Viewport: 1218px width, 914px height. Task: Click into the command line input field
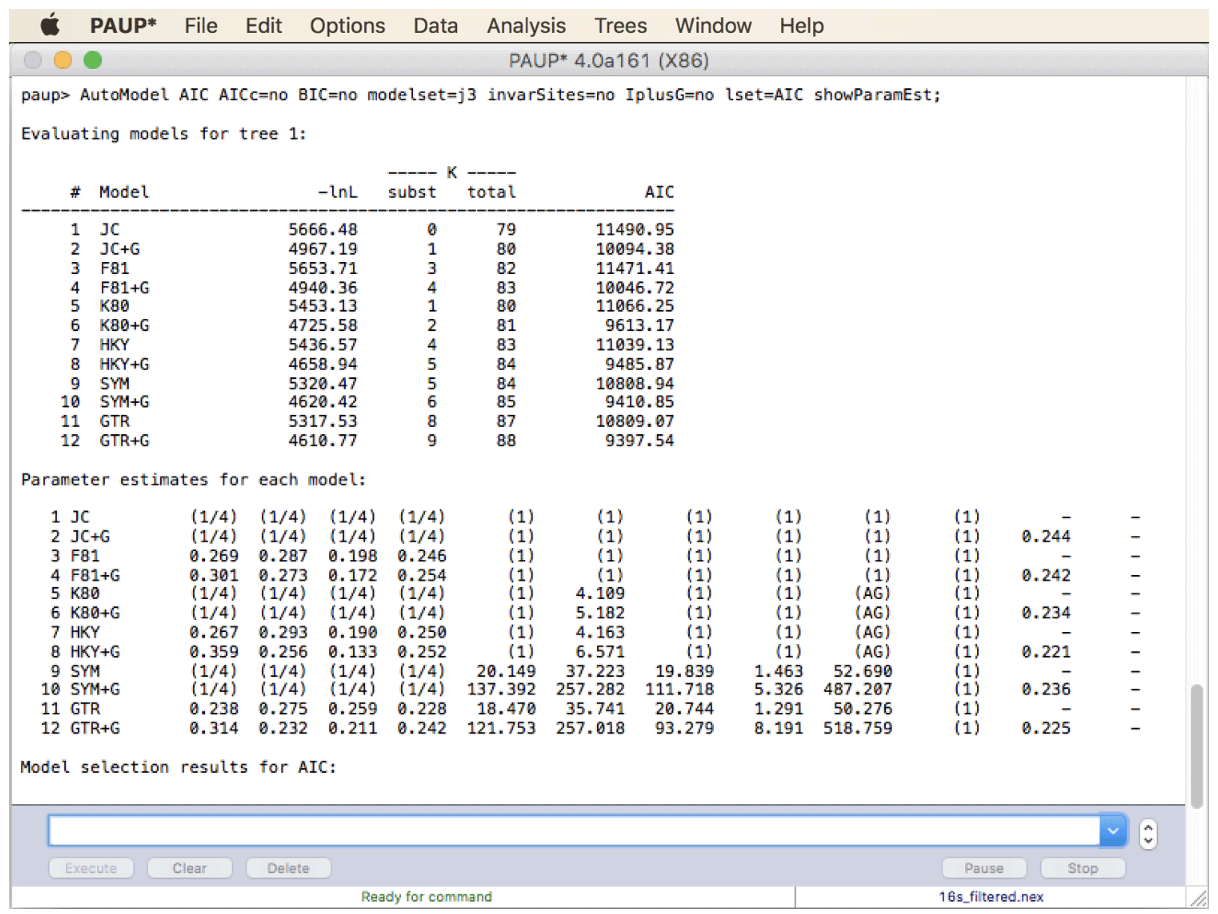[x=574, y=831]
